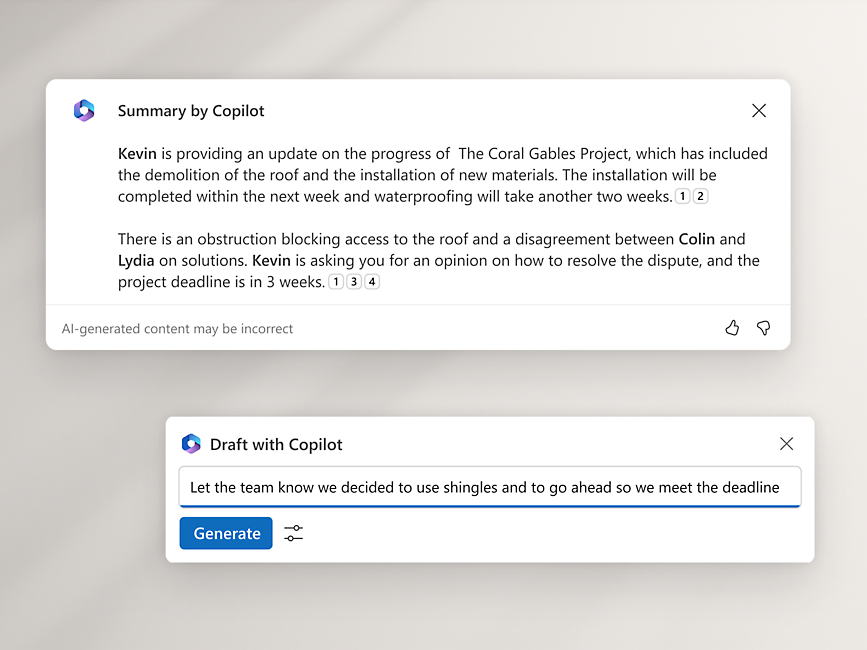The height and width of the screenshot is (650, 867).
Task: Open citation 3 in the second paragraph
Action: 354,281
